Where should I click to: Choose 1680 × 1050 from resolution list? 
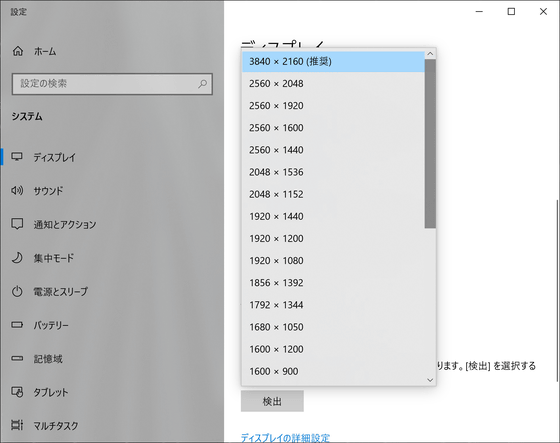click(x=333, y=327)
